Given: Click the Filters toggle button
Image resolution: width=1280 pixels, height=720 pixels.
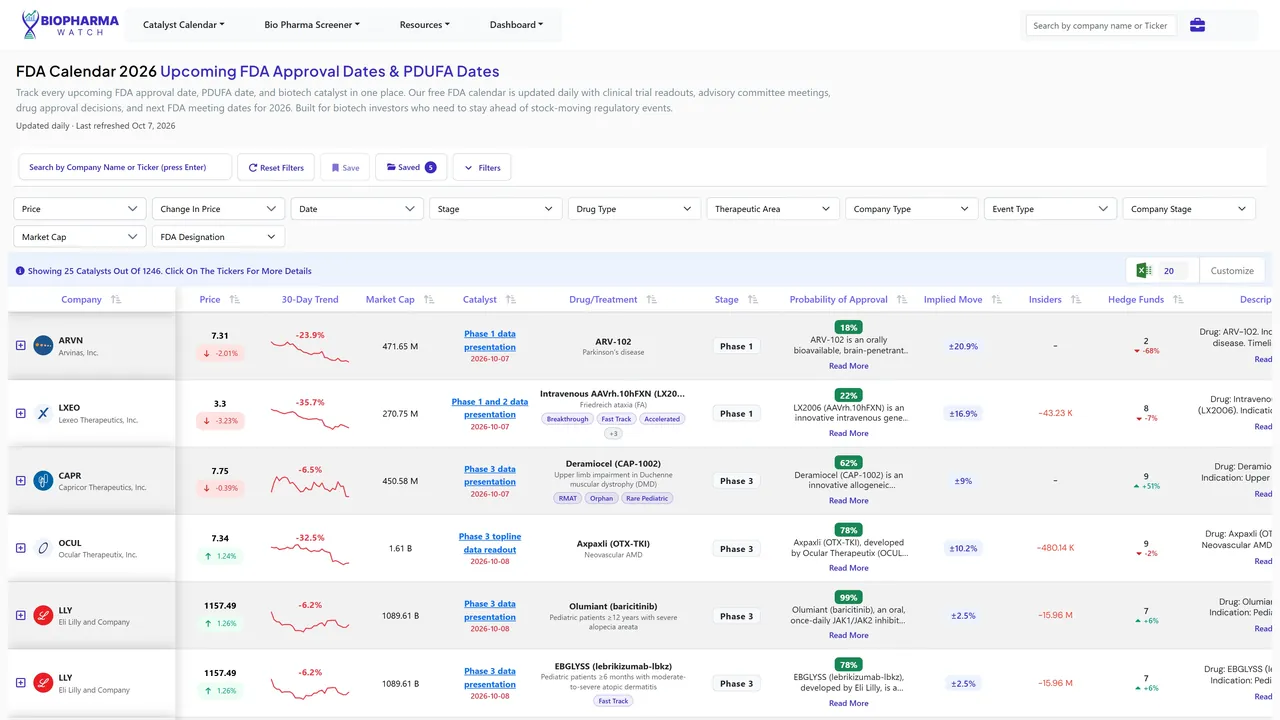Looking at the screenshot, I should click(x=482, y=167).
